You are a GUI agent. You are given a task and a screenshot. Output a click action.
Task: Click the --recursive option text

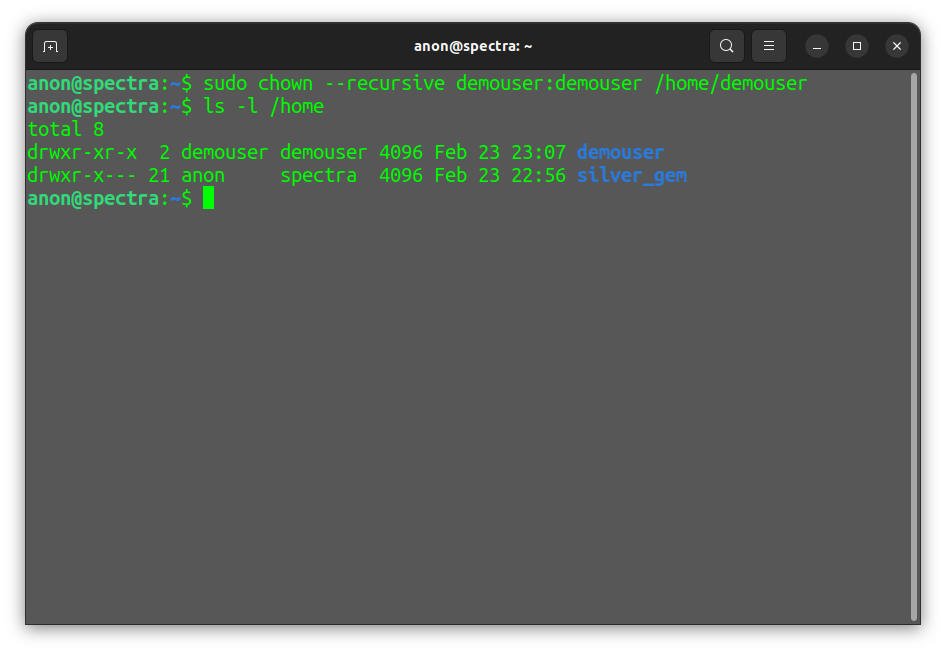(385, 83)
